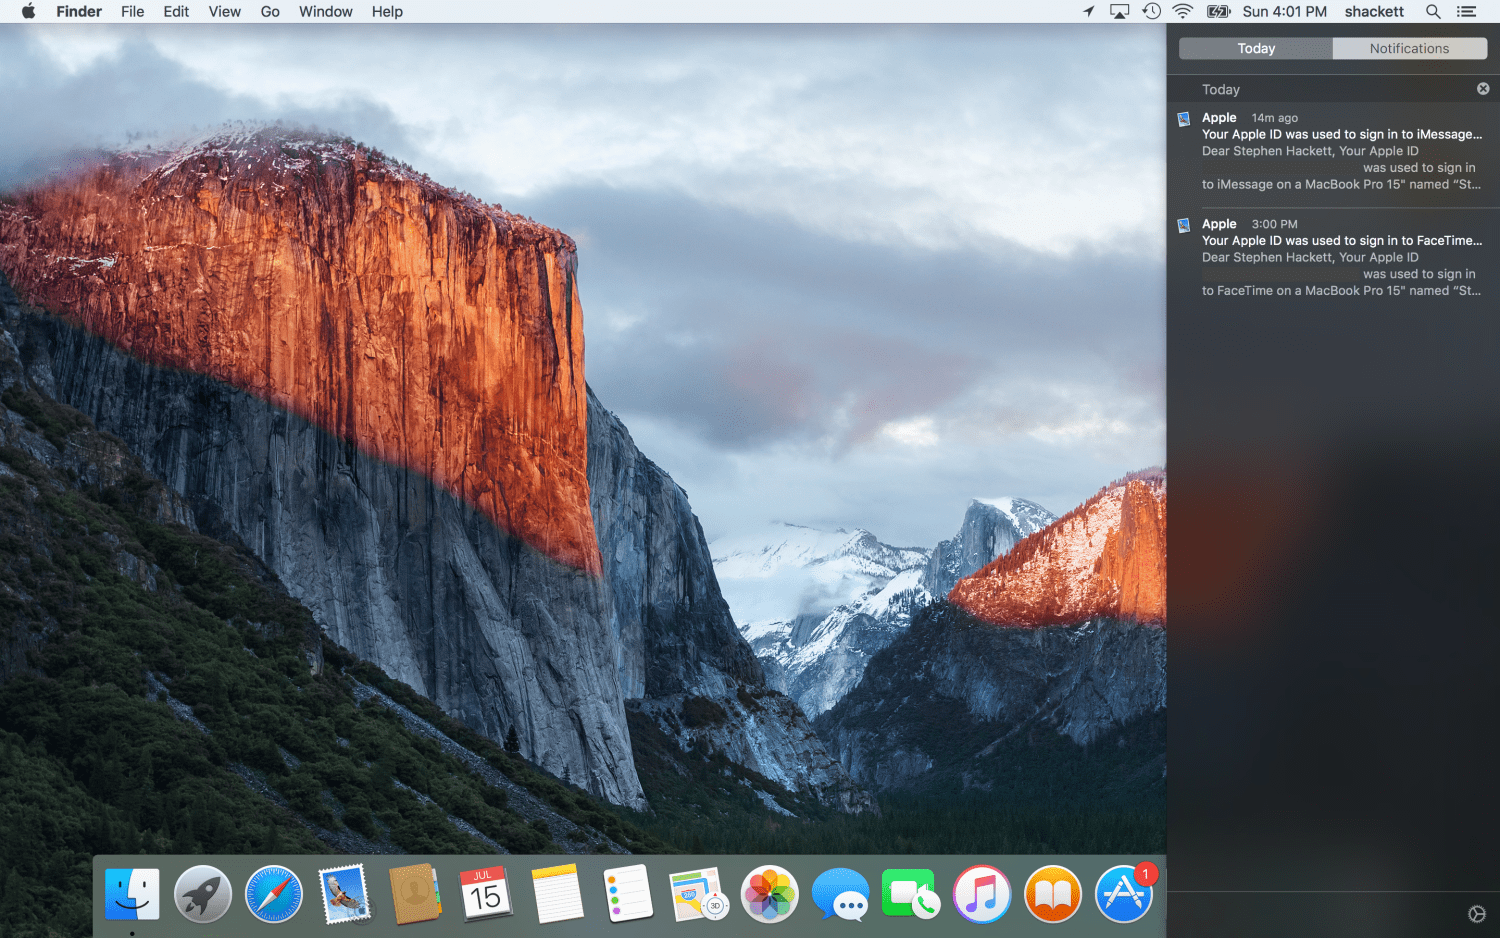1500x938 pixels.
Task: Launch Maps from the Dock
Action: tap(699, 893)
